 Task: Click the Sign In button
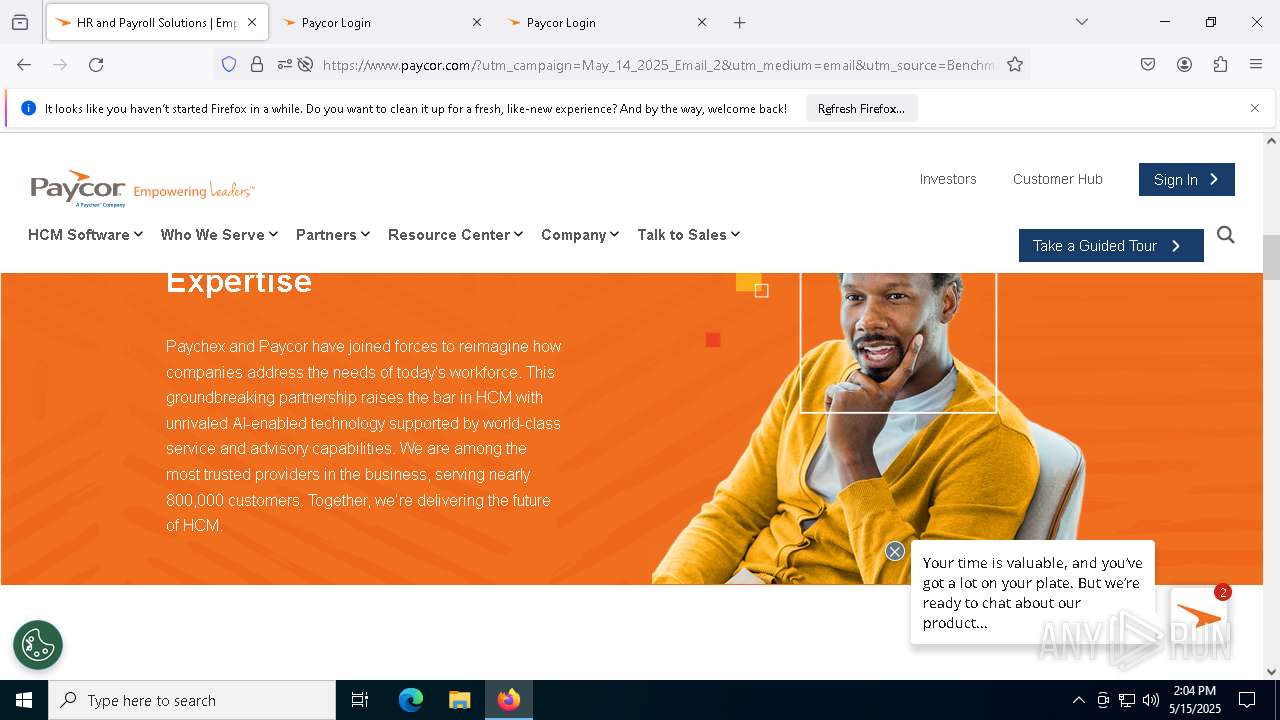1186,179
